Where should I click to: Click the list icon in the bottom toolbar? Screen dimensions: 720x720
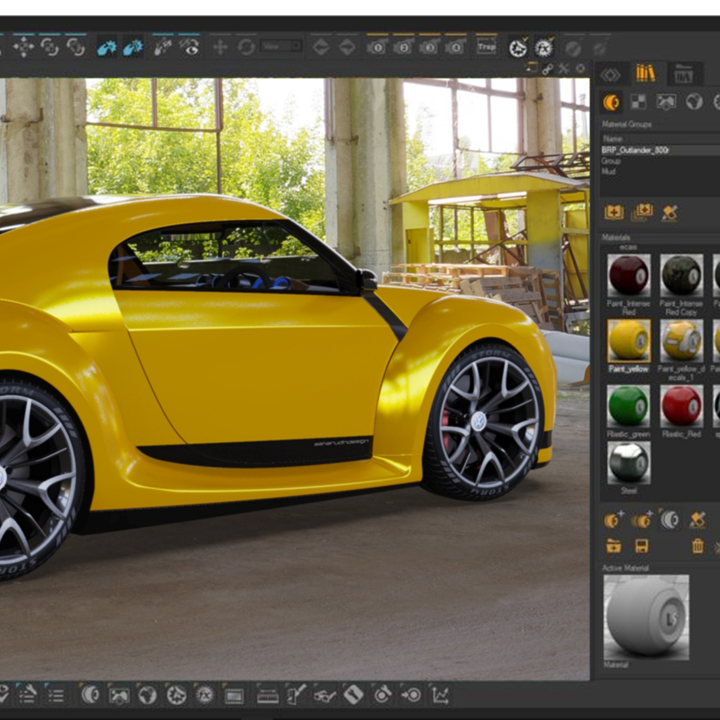56,695
